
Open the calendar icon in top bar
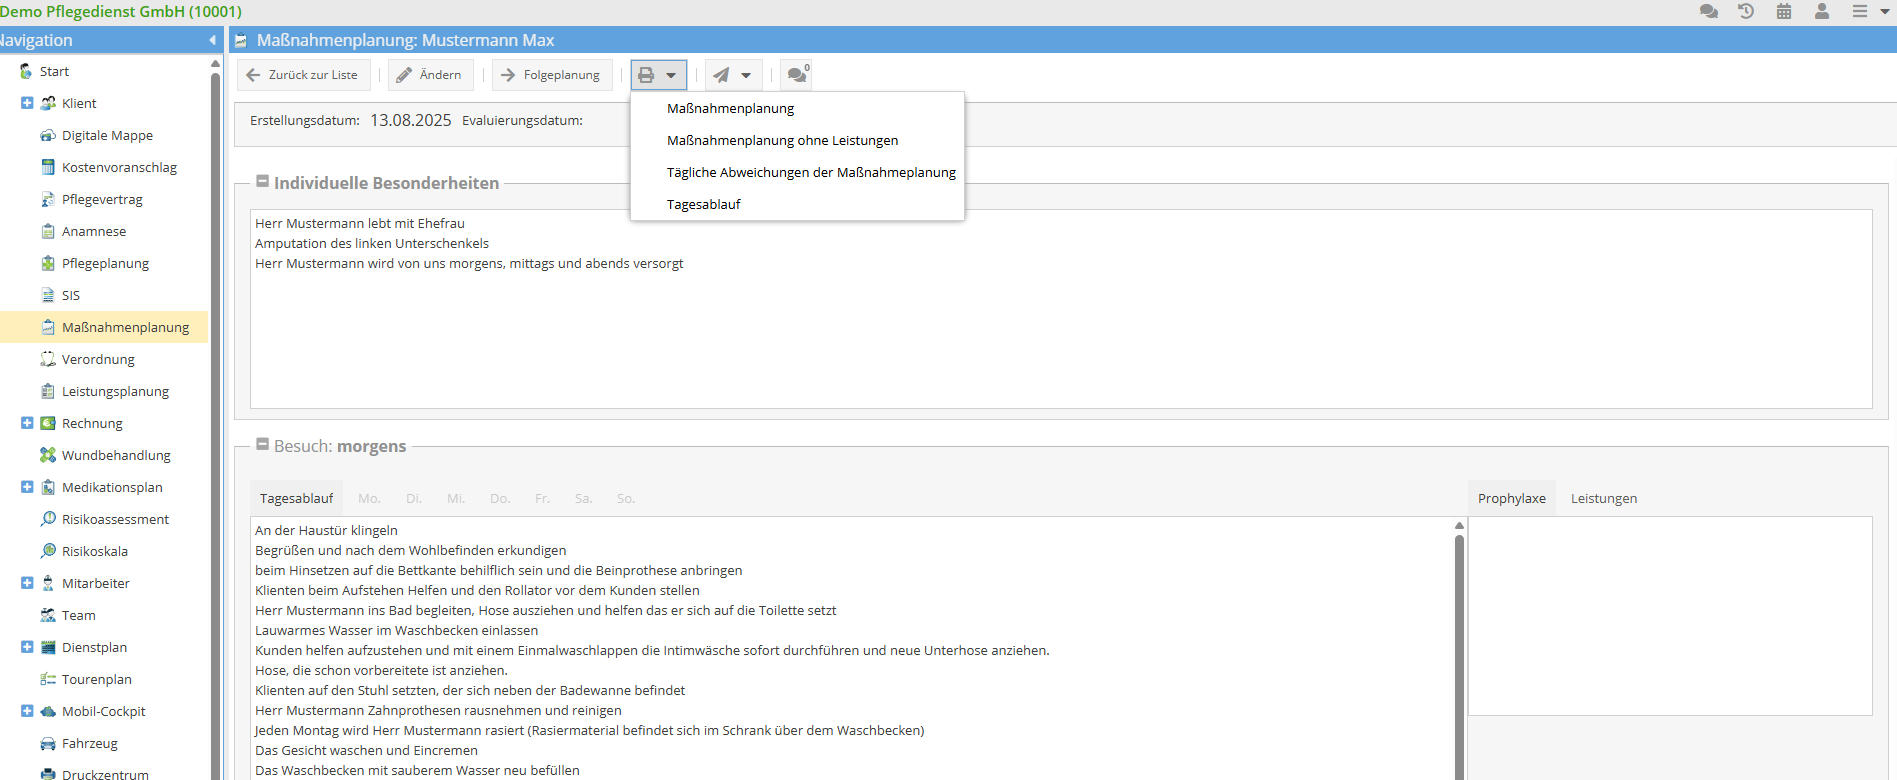[x=1784, y=11]
